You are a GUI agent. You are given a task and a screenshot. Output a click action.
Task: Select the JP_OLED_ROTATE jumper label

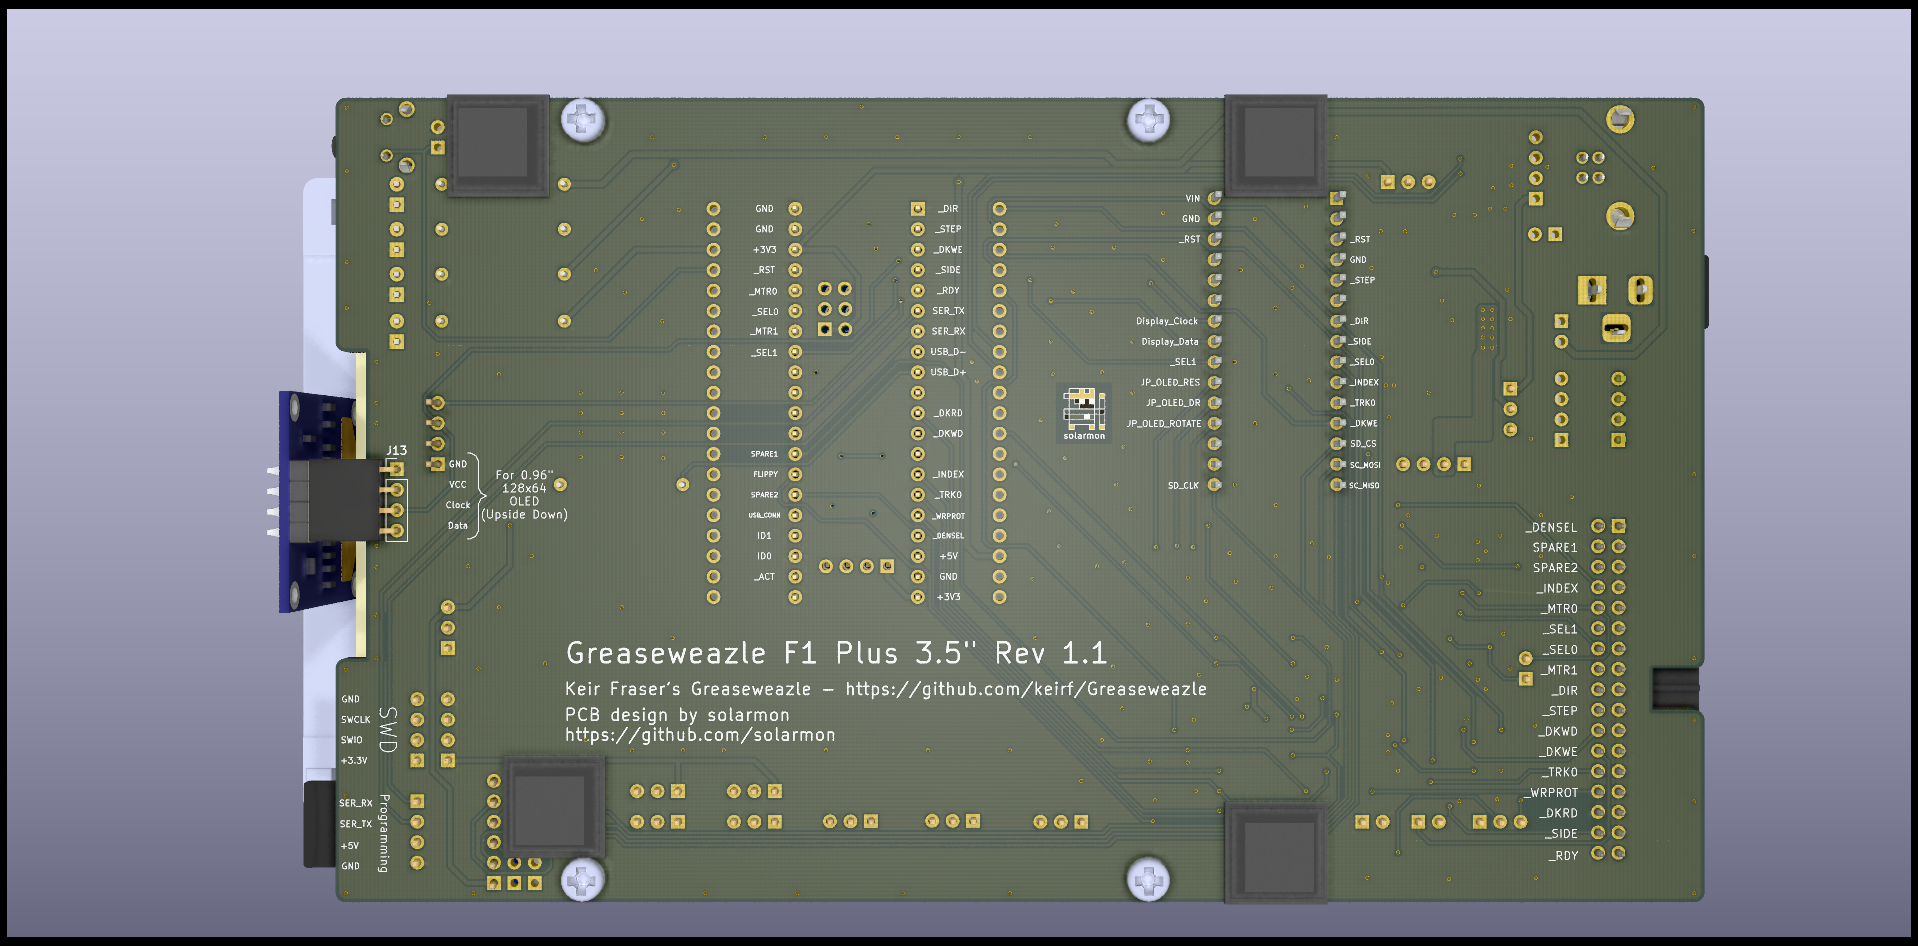coord(1164,424)
